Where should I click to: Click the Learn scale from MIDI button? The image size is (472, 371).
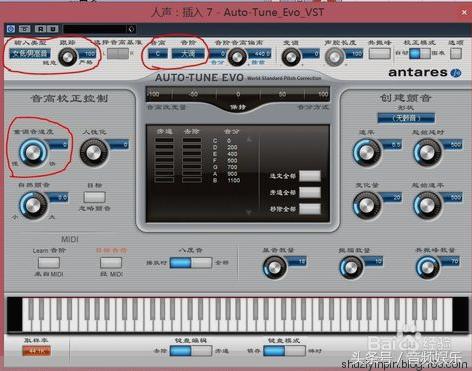click(49, 262)
